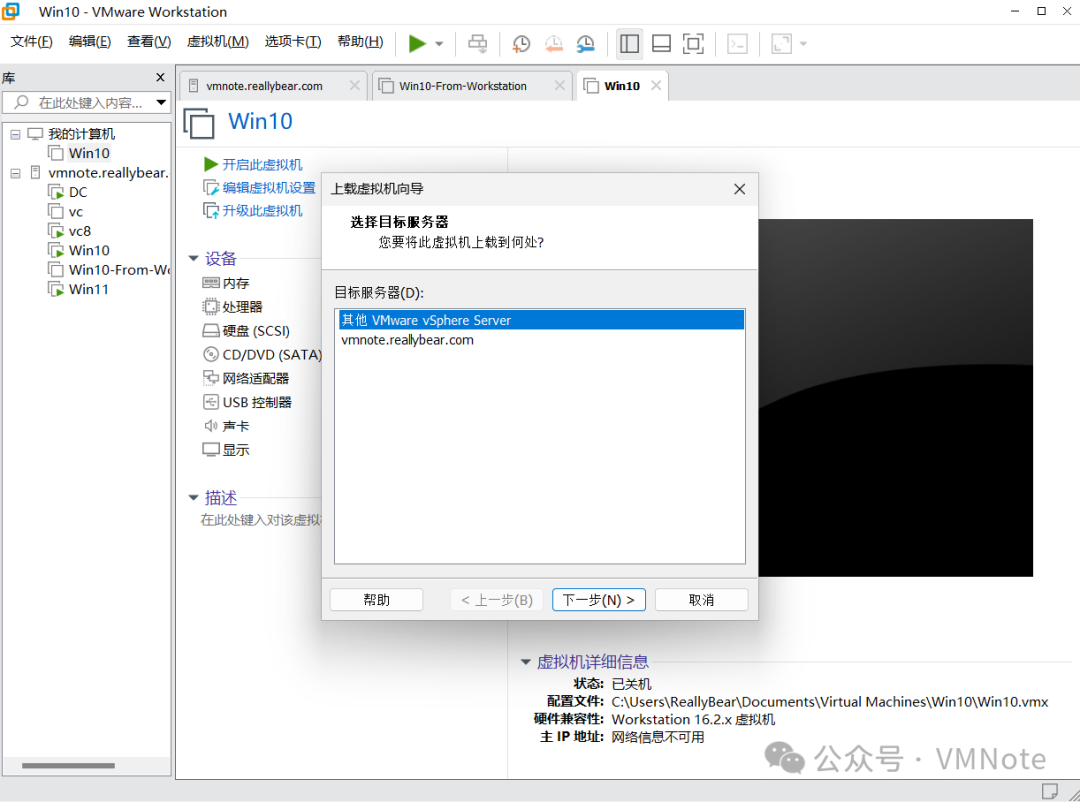The height and width of the screenshot is (802, 1080).
Task: Toggle the library sidebar view icon
Action: tap(630, 43)
